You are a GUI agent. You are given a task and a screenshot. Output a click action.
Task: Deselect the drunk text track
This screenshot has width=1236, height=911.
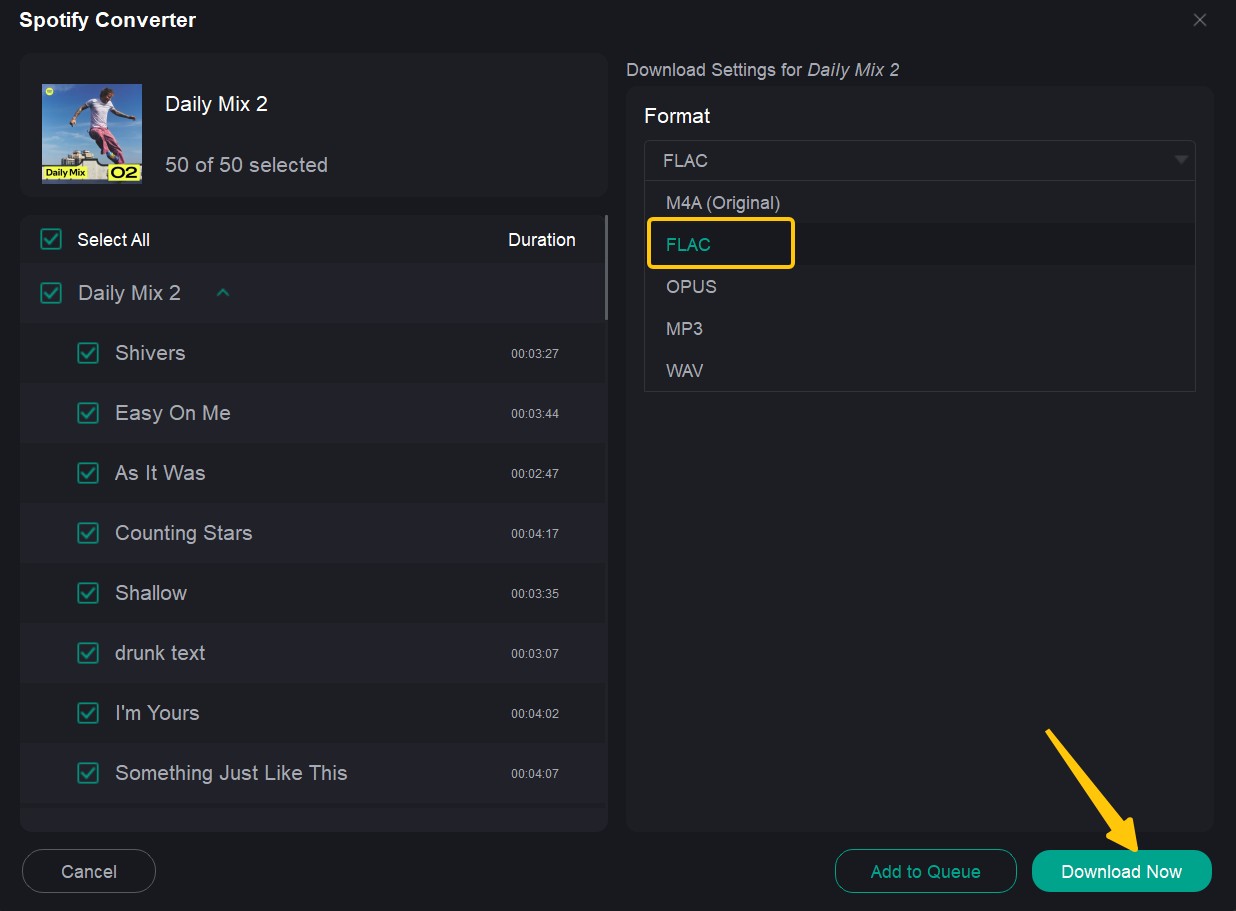point(88,653)
